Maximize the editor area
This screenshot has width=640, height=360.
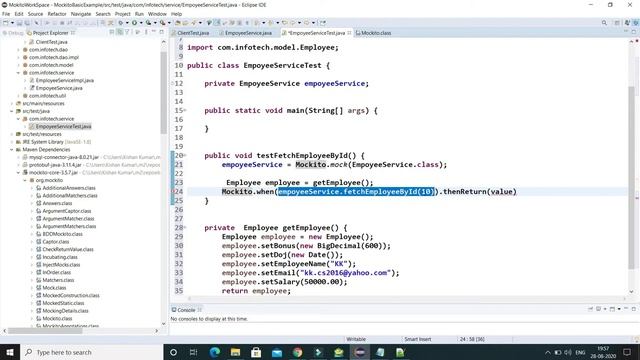click(634, 32)
